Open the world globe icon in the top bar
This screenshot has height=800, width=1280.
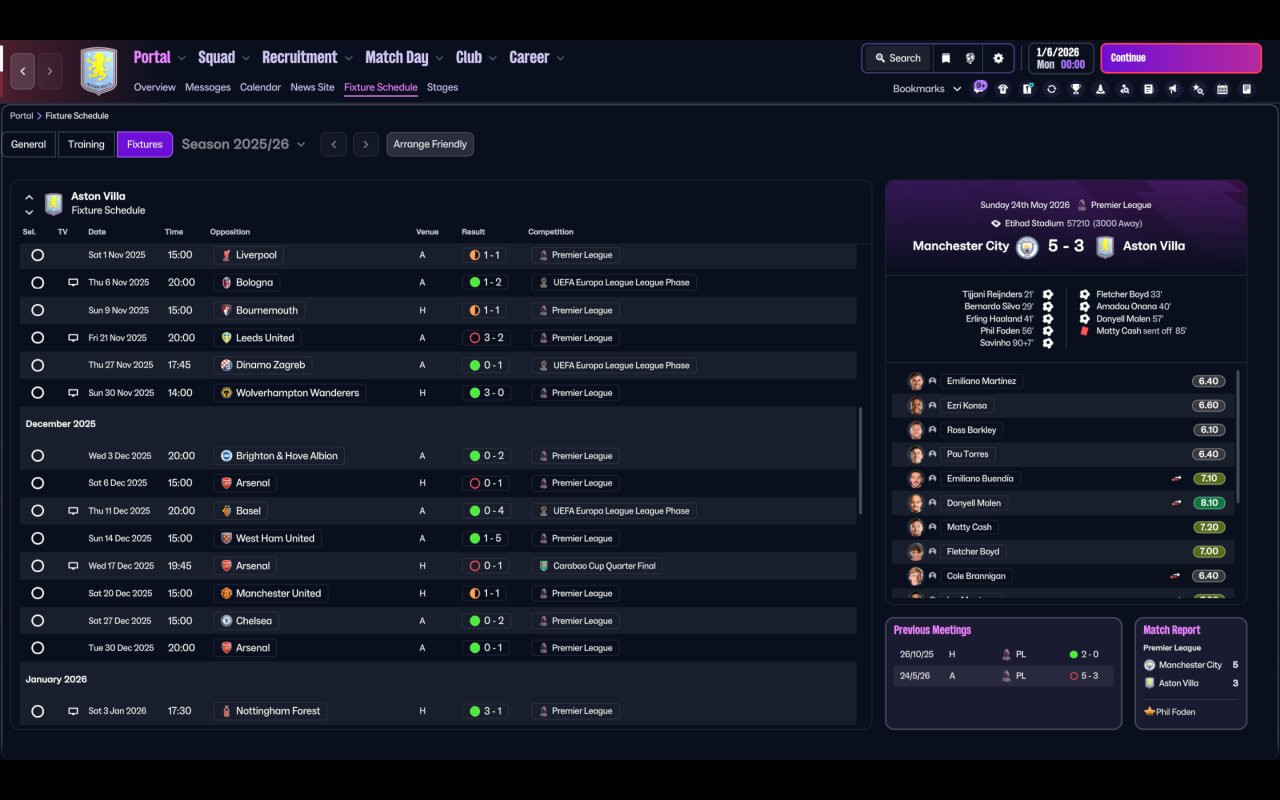tap(970, 58)
